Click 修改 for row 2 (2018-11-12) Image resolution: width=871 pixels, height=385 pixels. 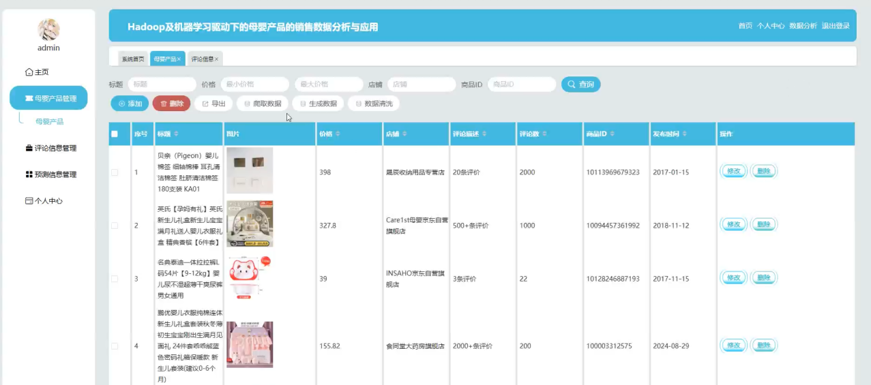pos(734,224)
